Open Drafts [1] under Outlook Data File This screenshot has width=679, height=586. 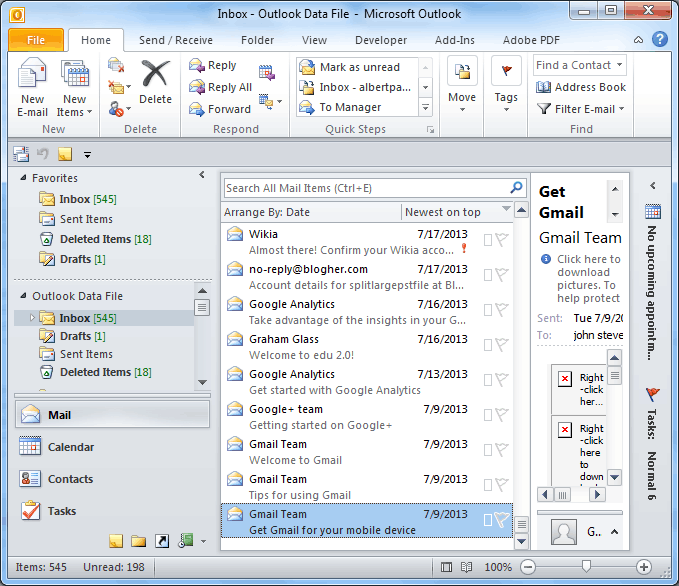pos(83,336)
